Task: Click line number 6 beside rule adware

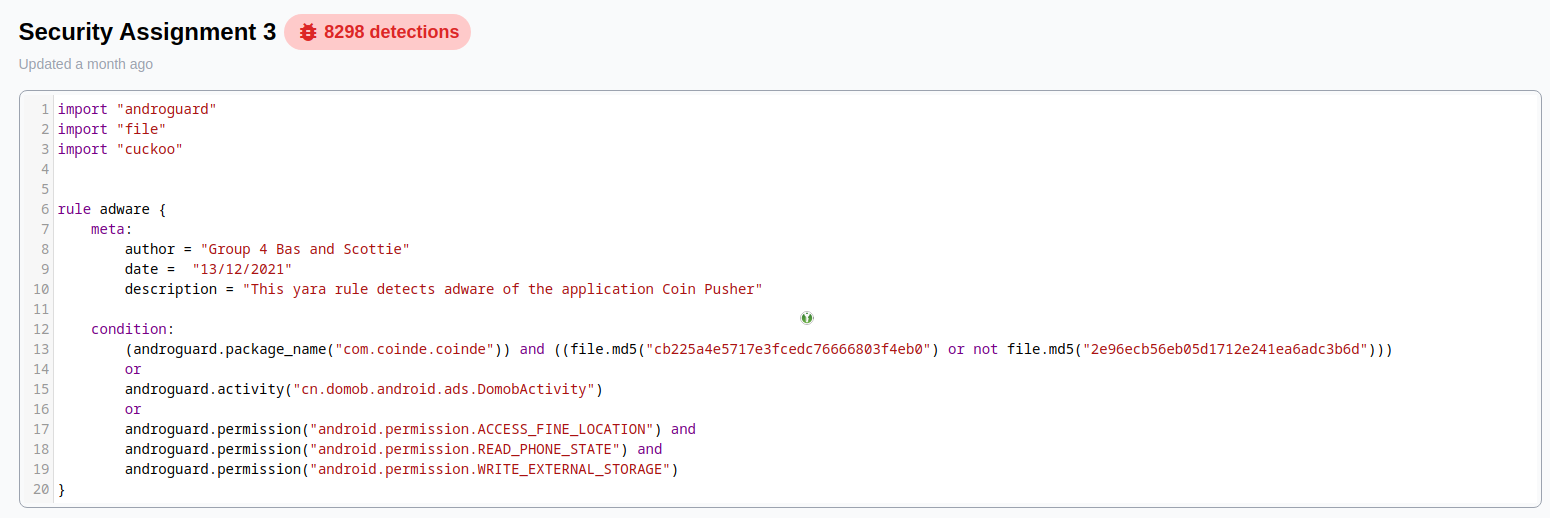Action: tap(45, 209)
